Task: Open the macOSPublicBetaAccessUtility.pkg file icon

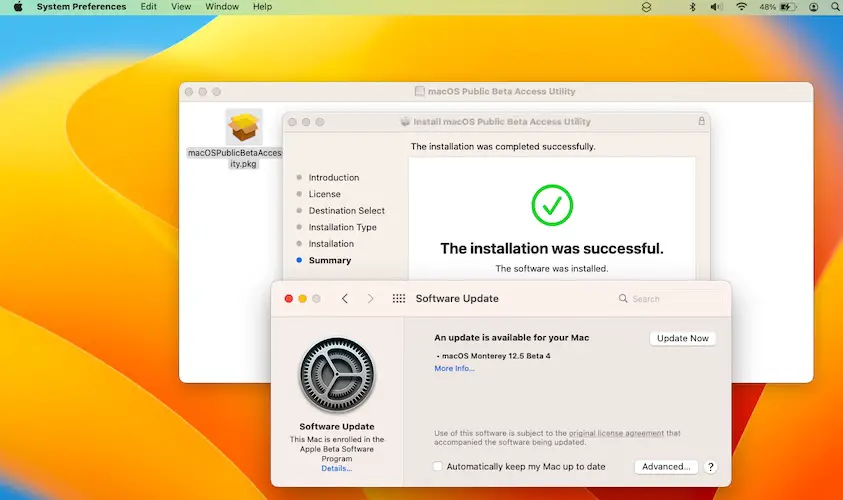Action: [244, 128]
